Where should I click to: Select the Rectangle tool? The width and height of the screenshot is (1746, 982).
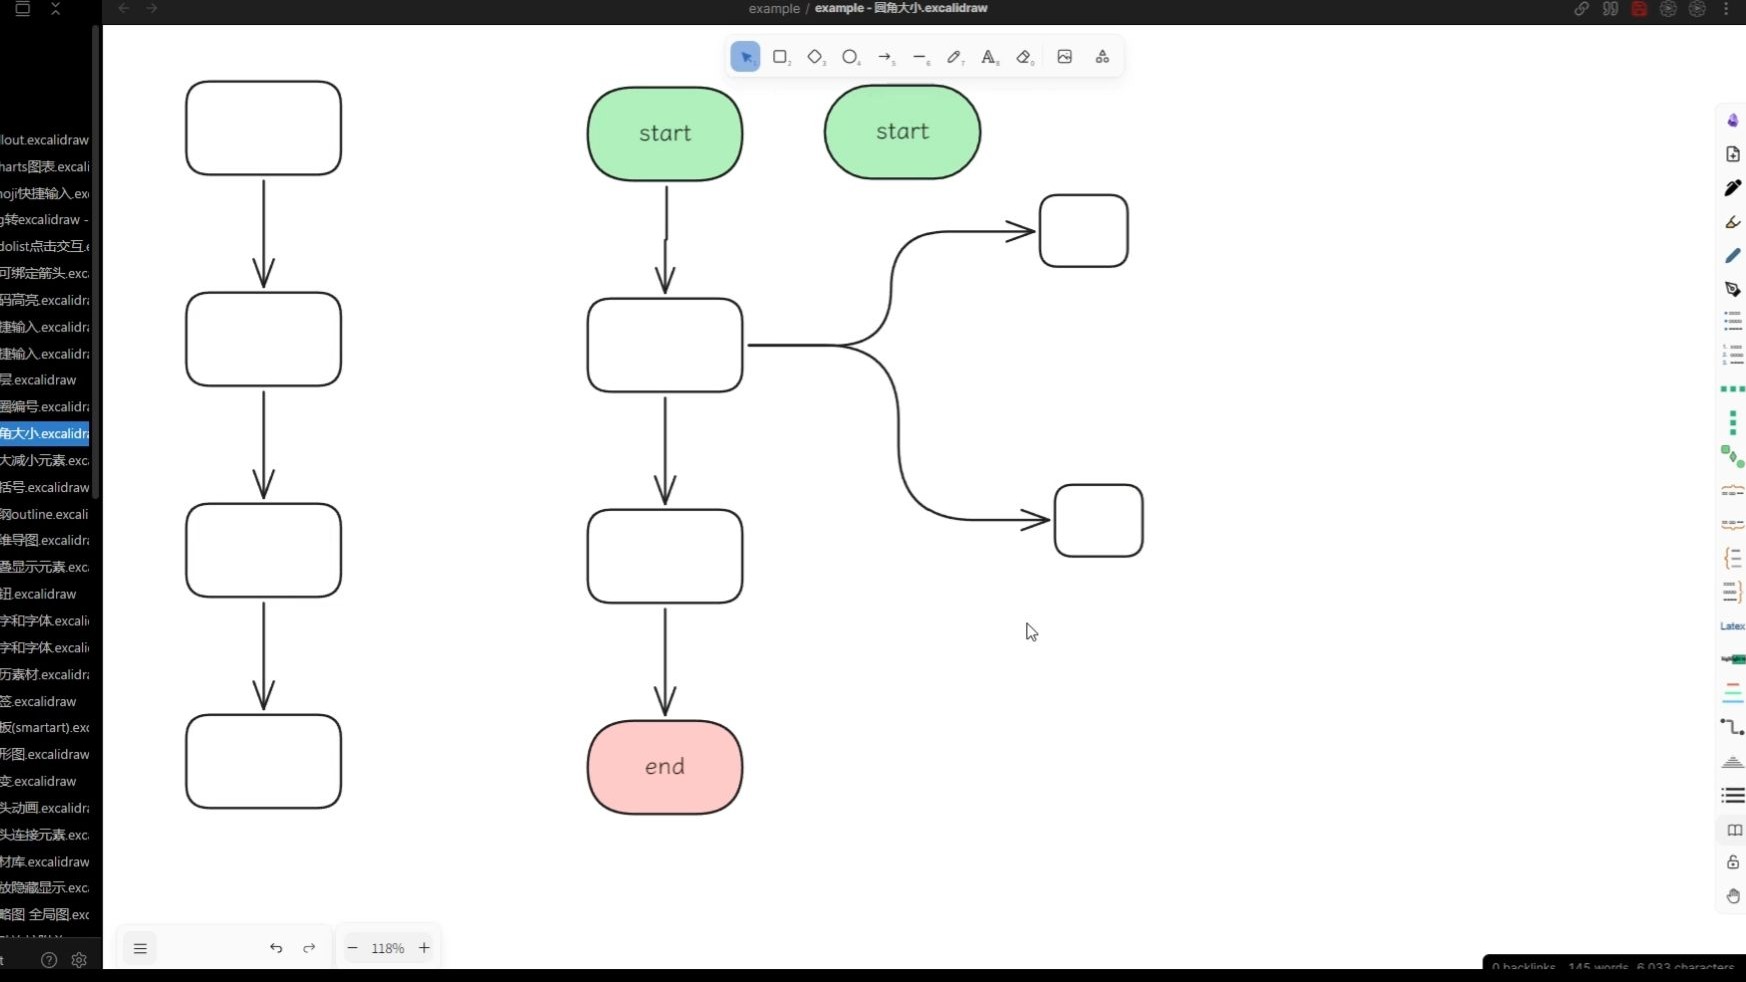[781, 57]
